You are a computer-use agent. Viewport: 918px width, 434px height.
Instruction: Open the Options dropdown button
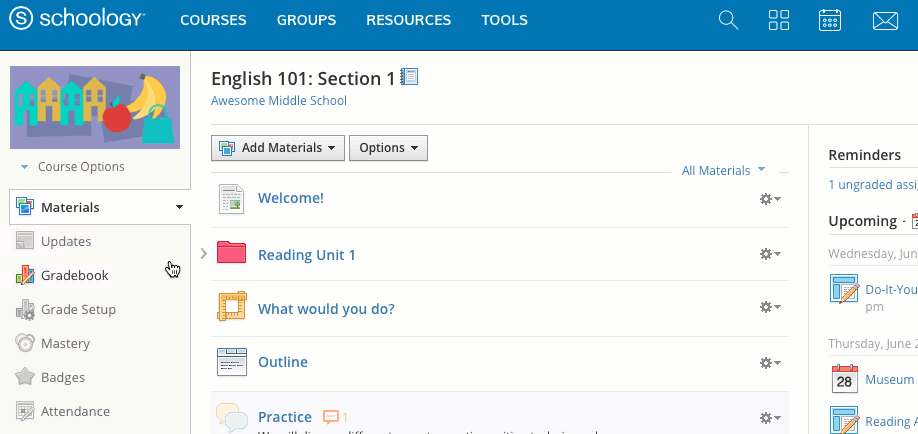[x=388, y=148]
